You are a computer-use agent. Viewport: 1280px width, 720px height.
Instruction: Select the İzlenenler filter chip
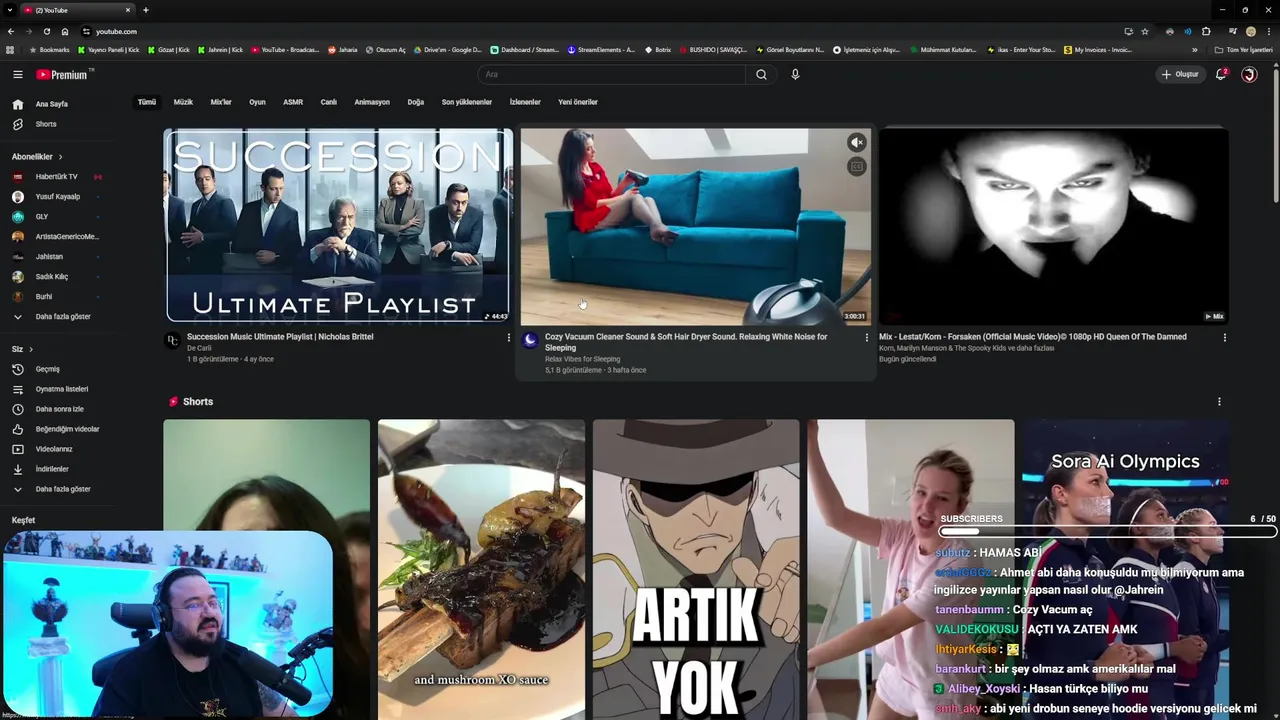(x=525, y=102)
